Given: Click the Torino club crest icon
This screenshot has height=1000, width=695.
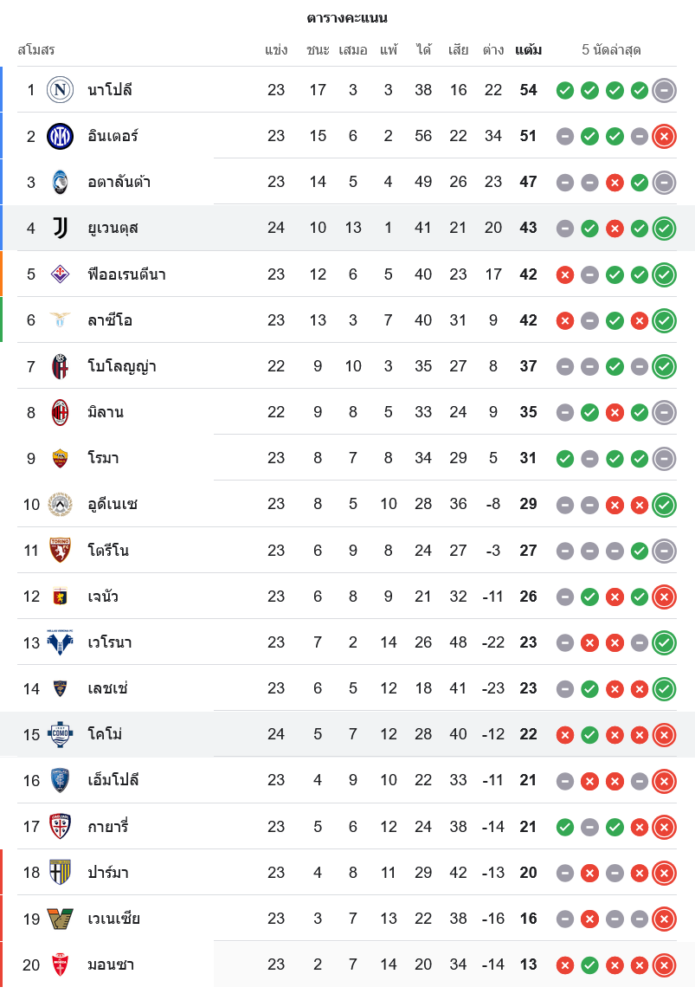Looking at the screenshot, I should point(60,550).
